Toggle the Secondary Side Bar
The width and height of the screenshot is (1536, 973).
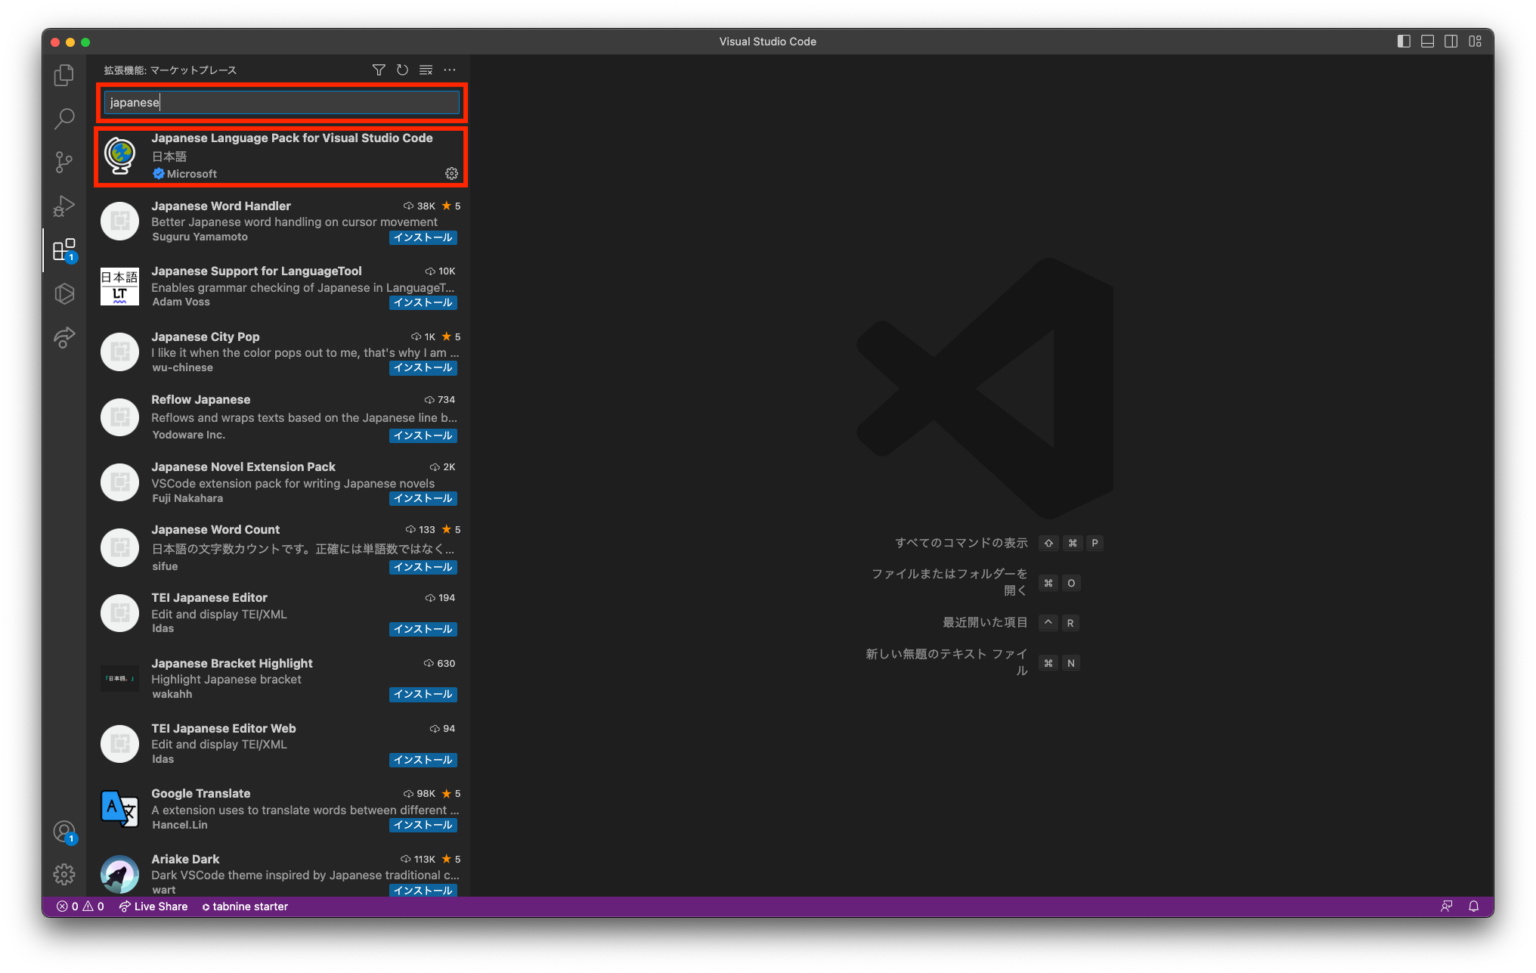pos(1451,41)
